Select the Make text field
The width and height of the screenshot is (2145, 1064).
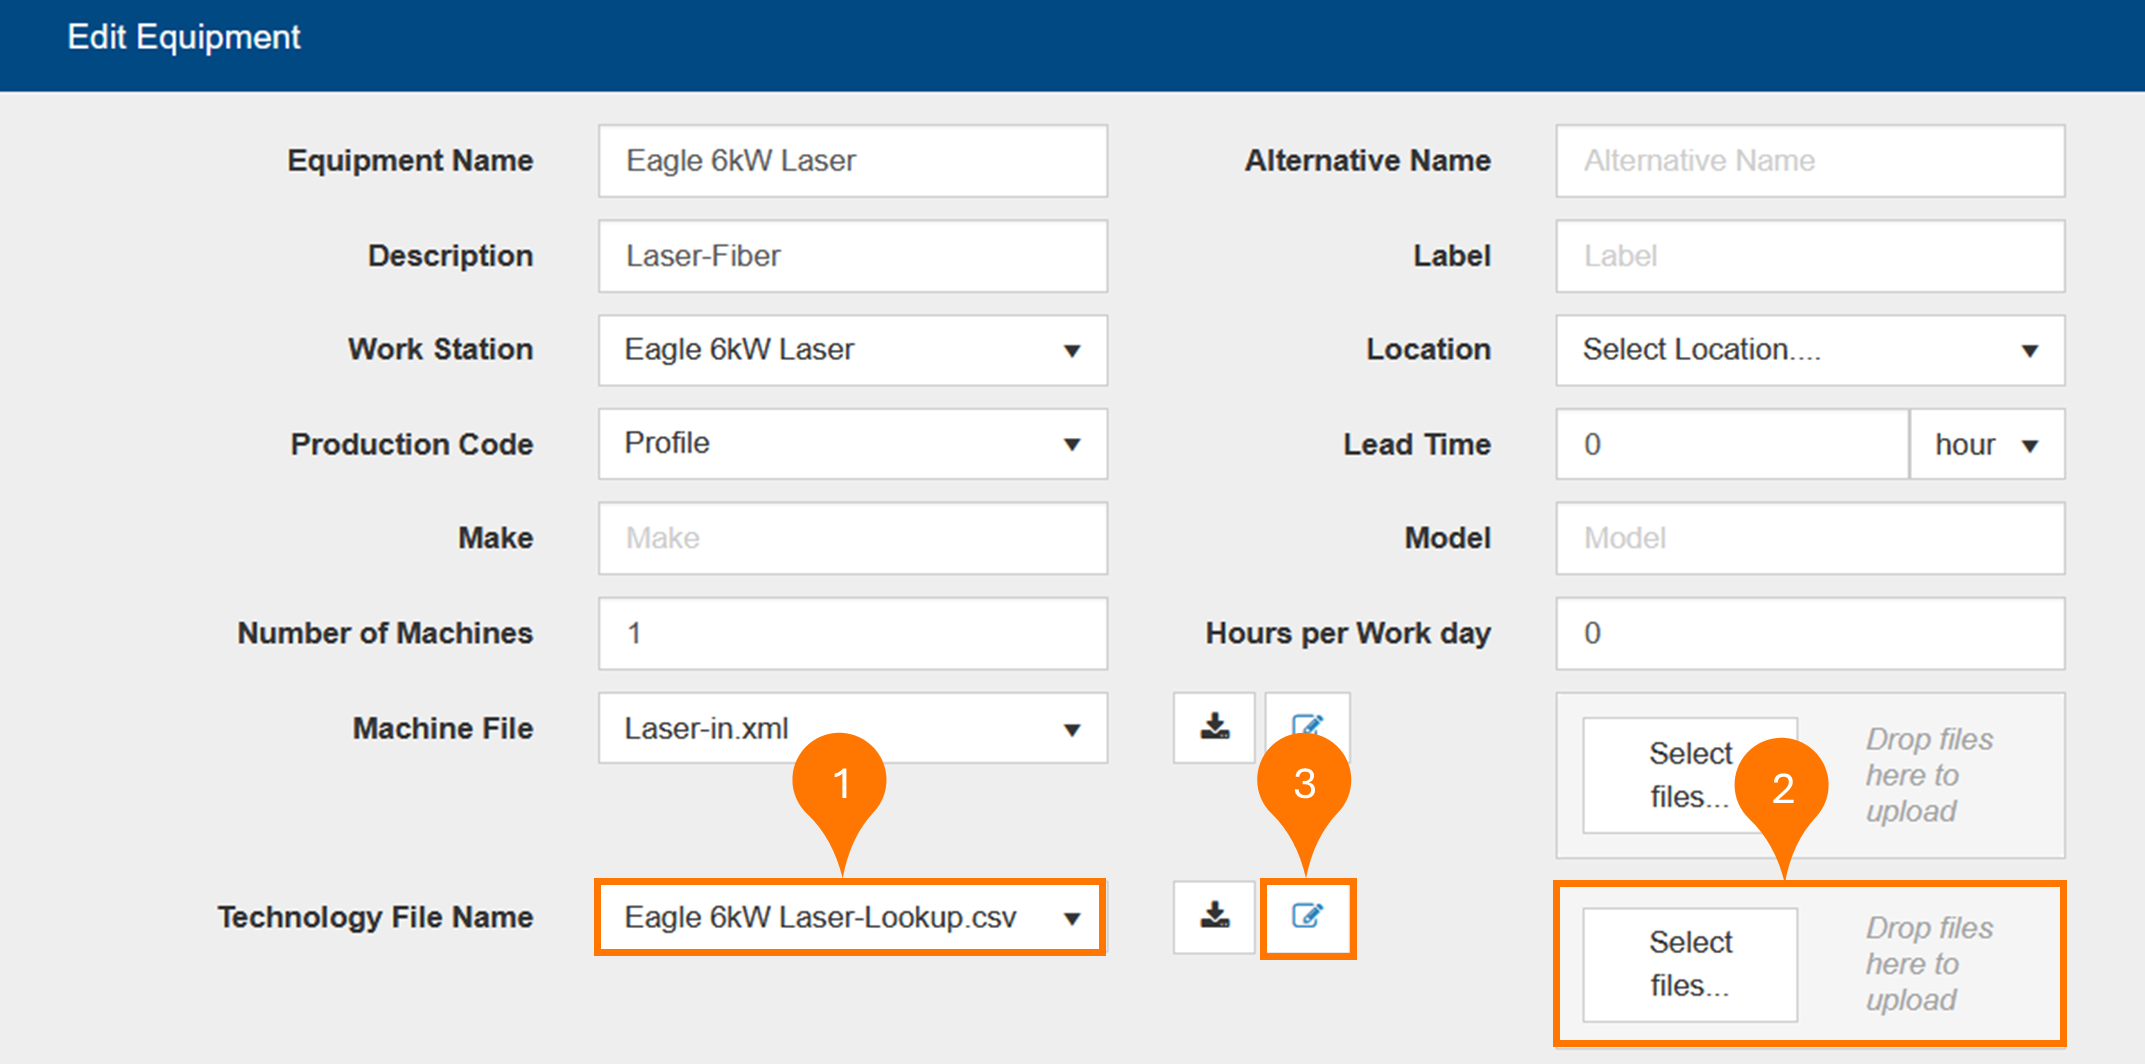pos(852,538)
